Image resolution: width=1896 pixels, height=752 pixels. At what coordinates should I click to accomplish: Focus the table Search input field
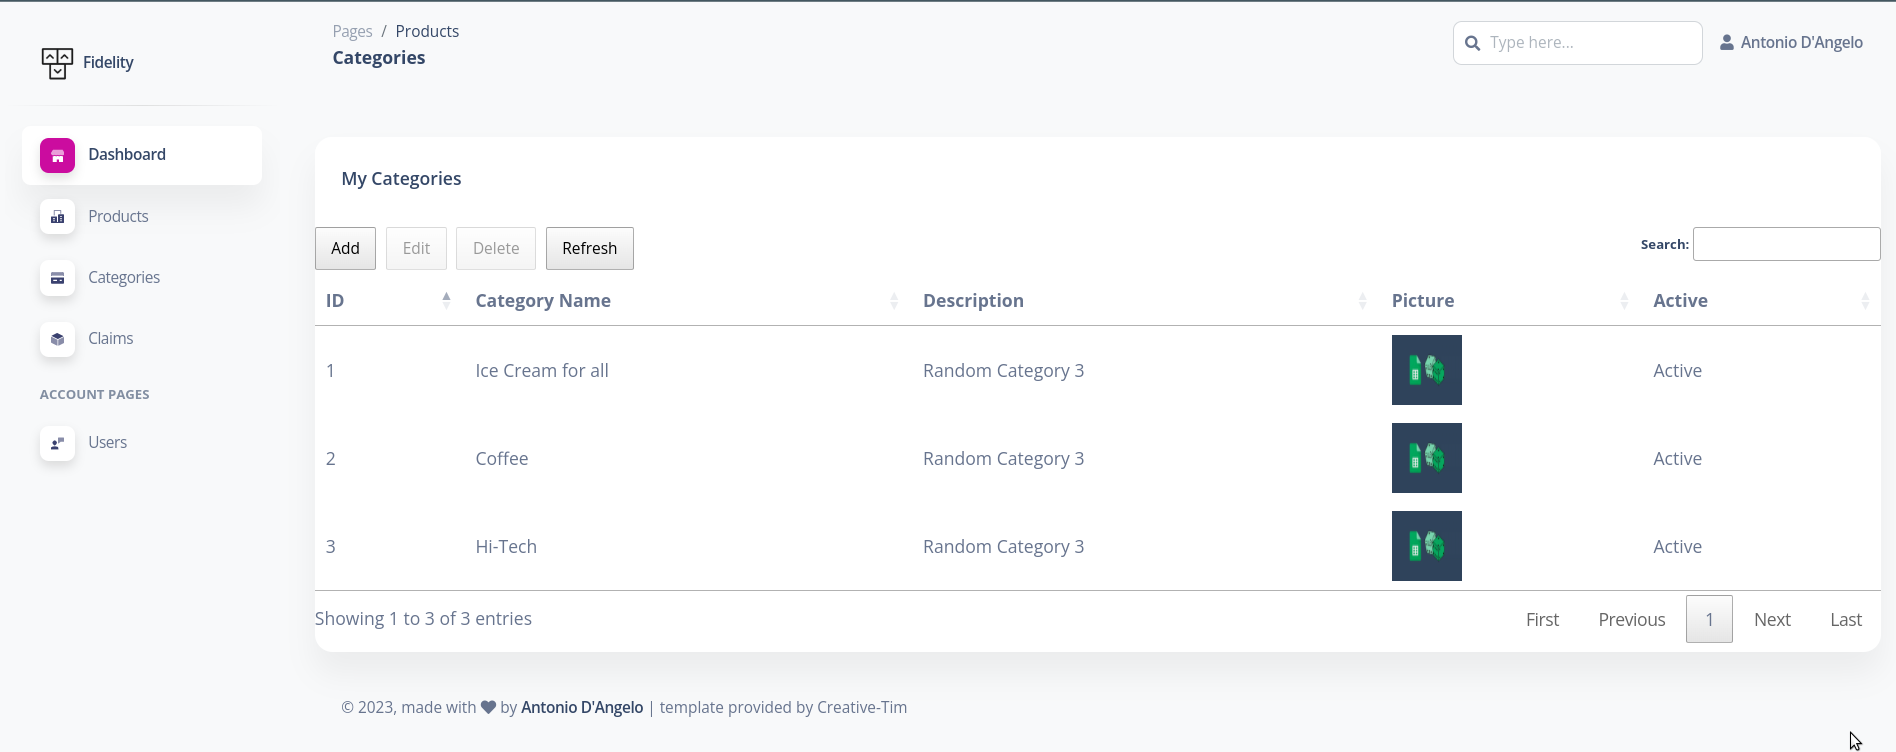tap(1786, 244)
